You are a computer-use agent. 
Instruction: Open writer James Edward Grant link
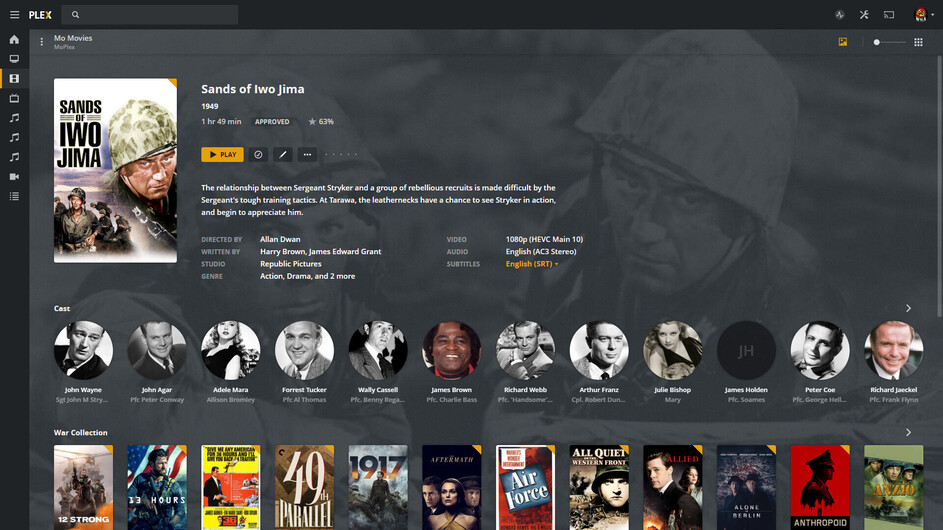(345, 251)
